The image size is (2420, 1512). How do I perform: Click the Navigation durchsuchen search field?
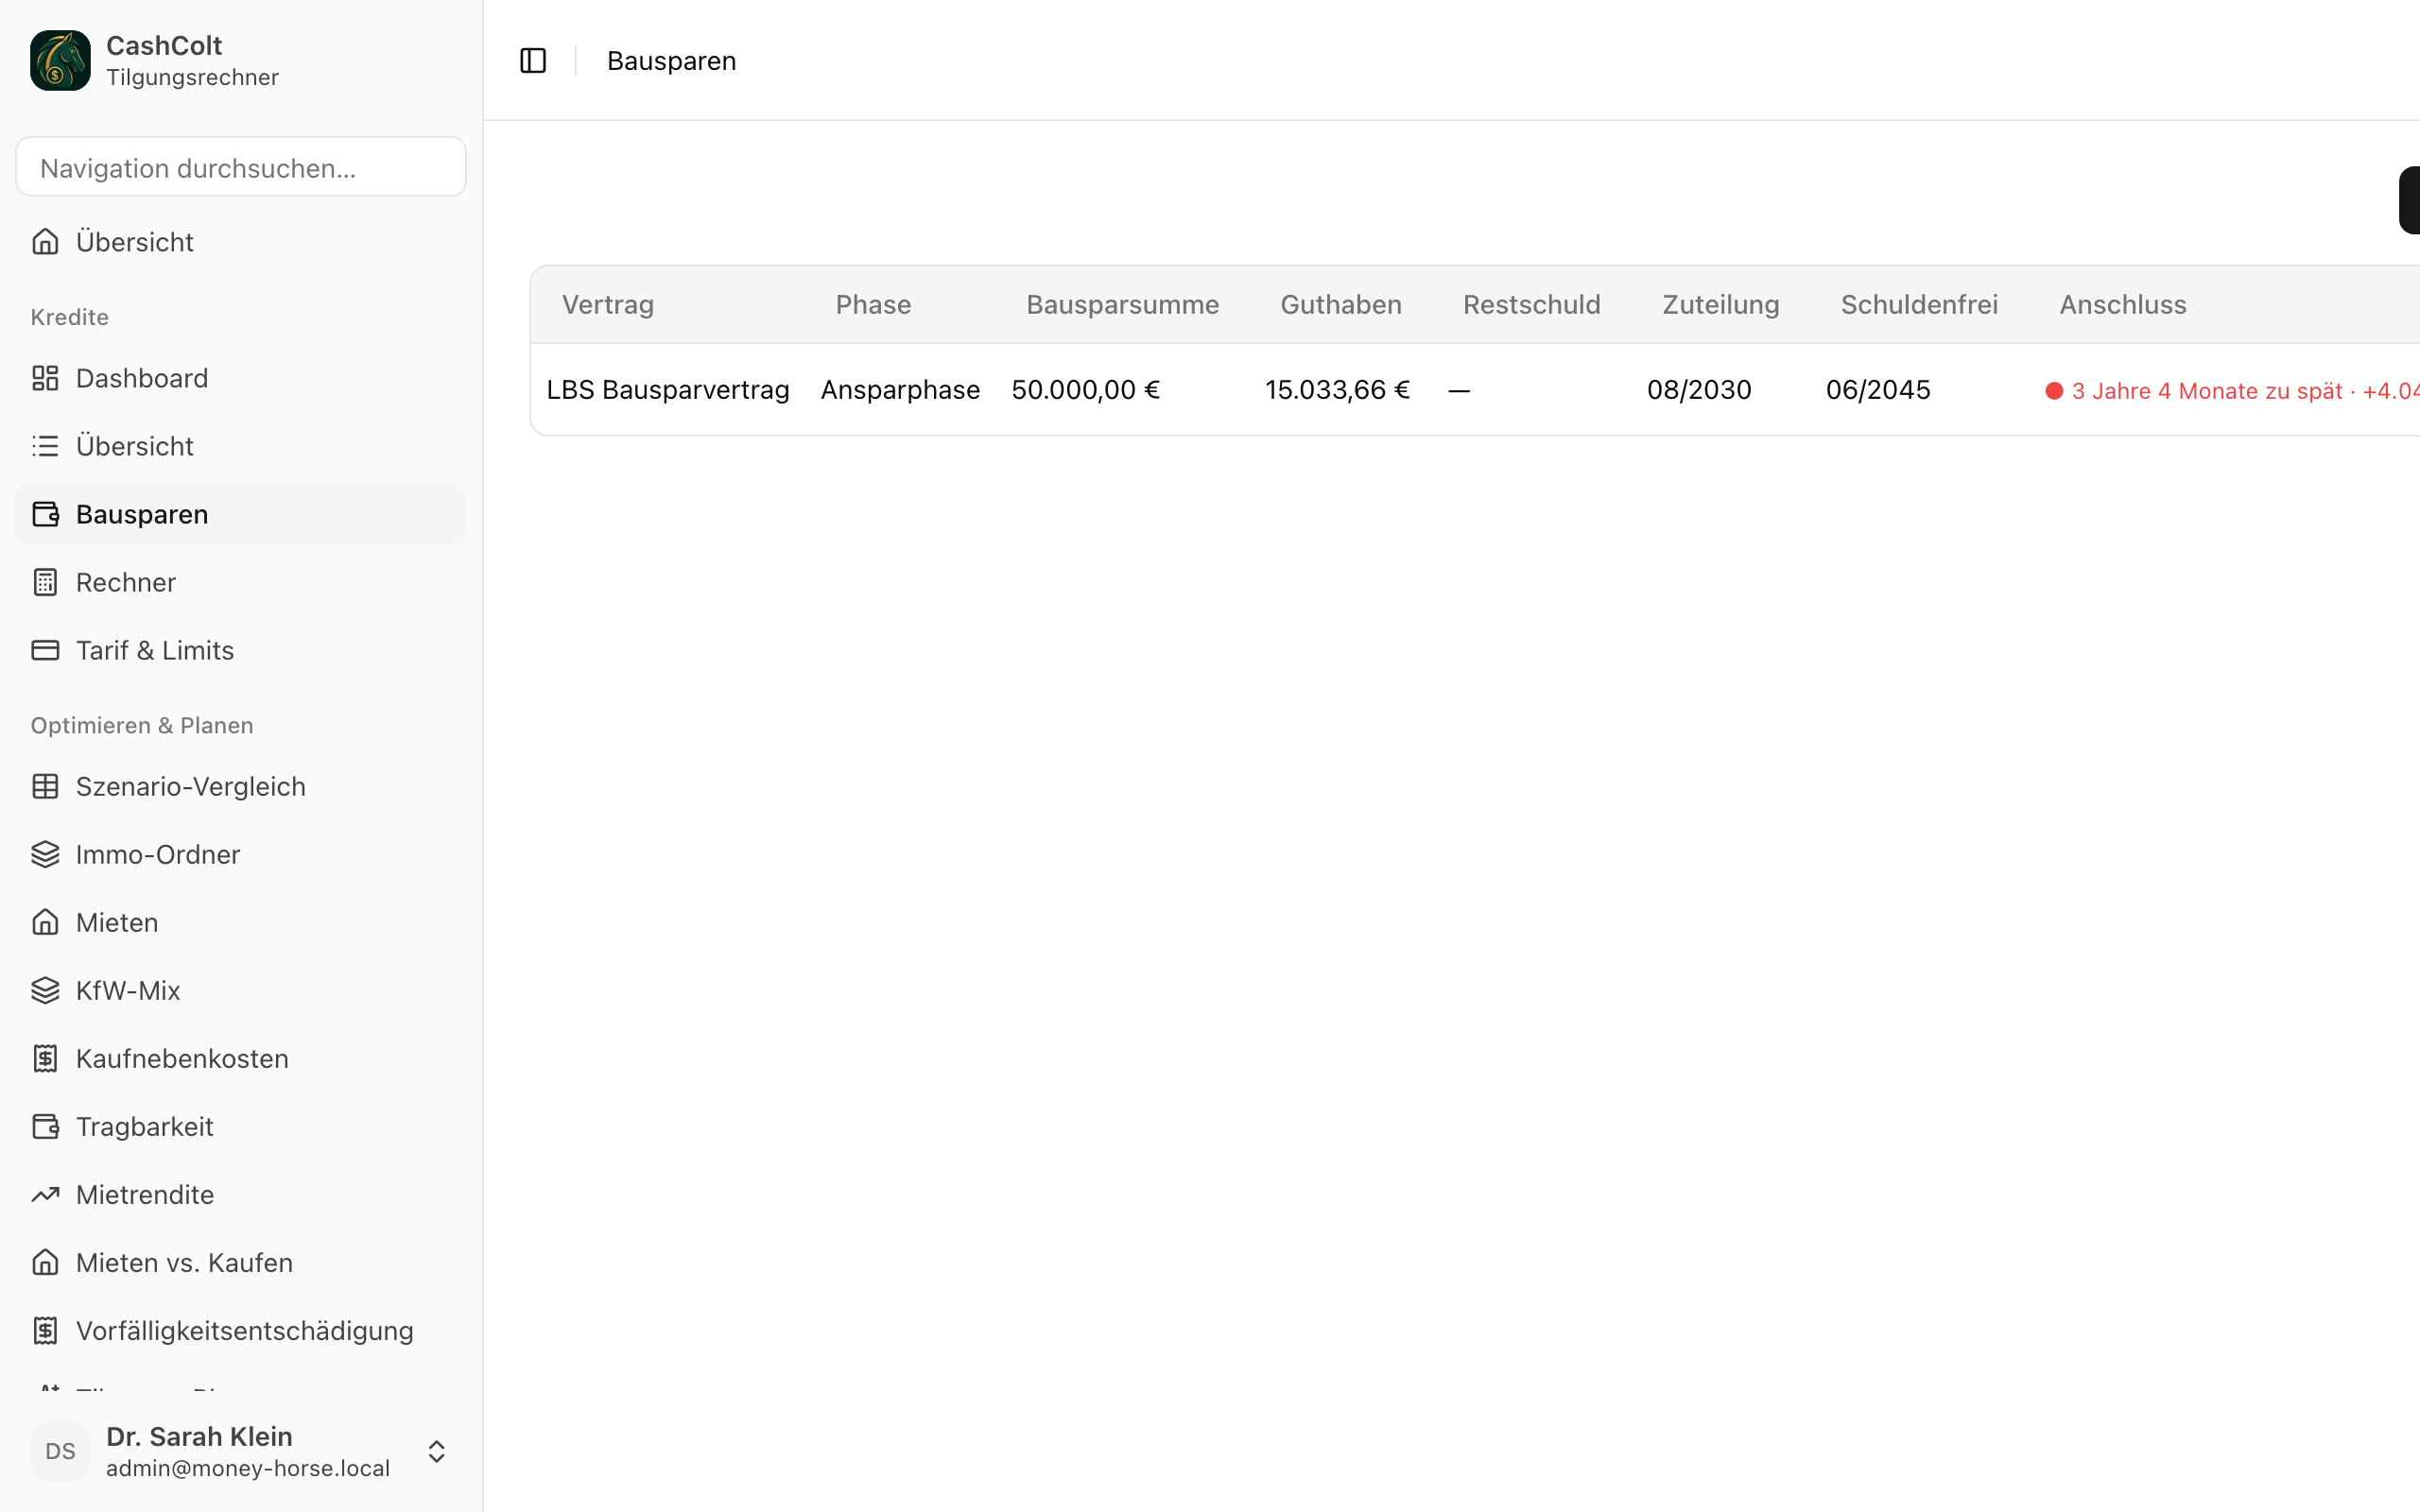(x=241, y=167)
